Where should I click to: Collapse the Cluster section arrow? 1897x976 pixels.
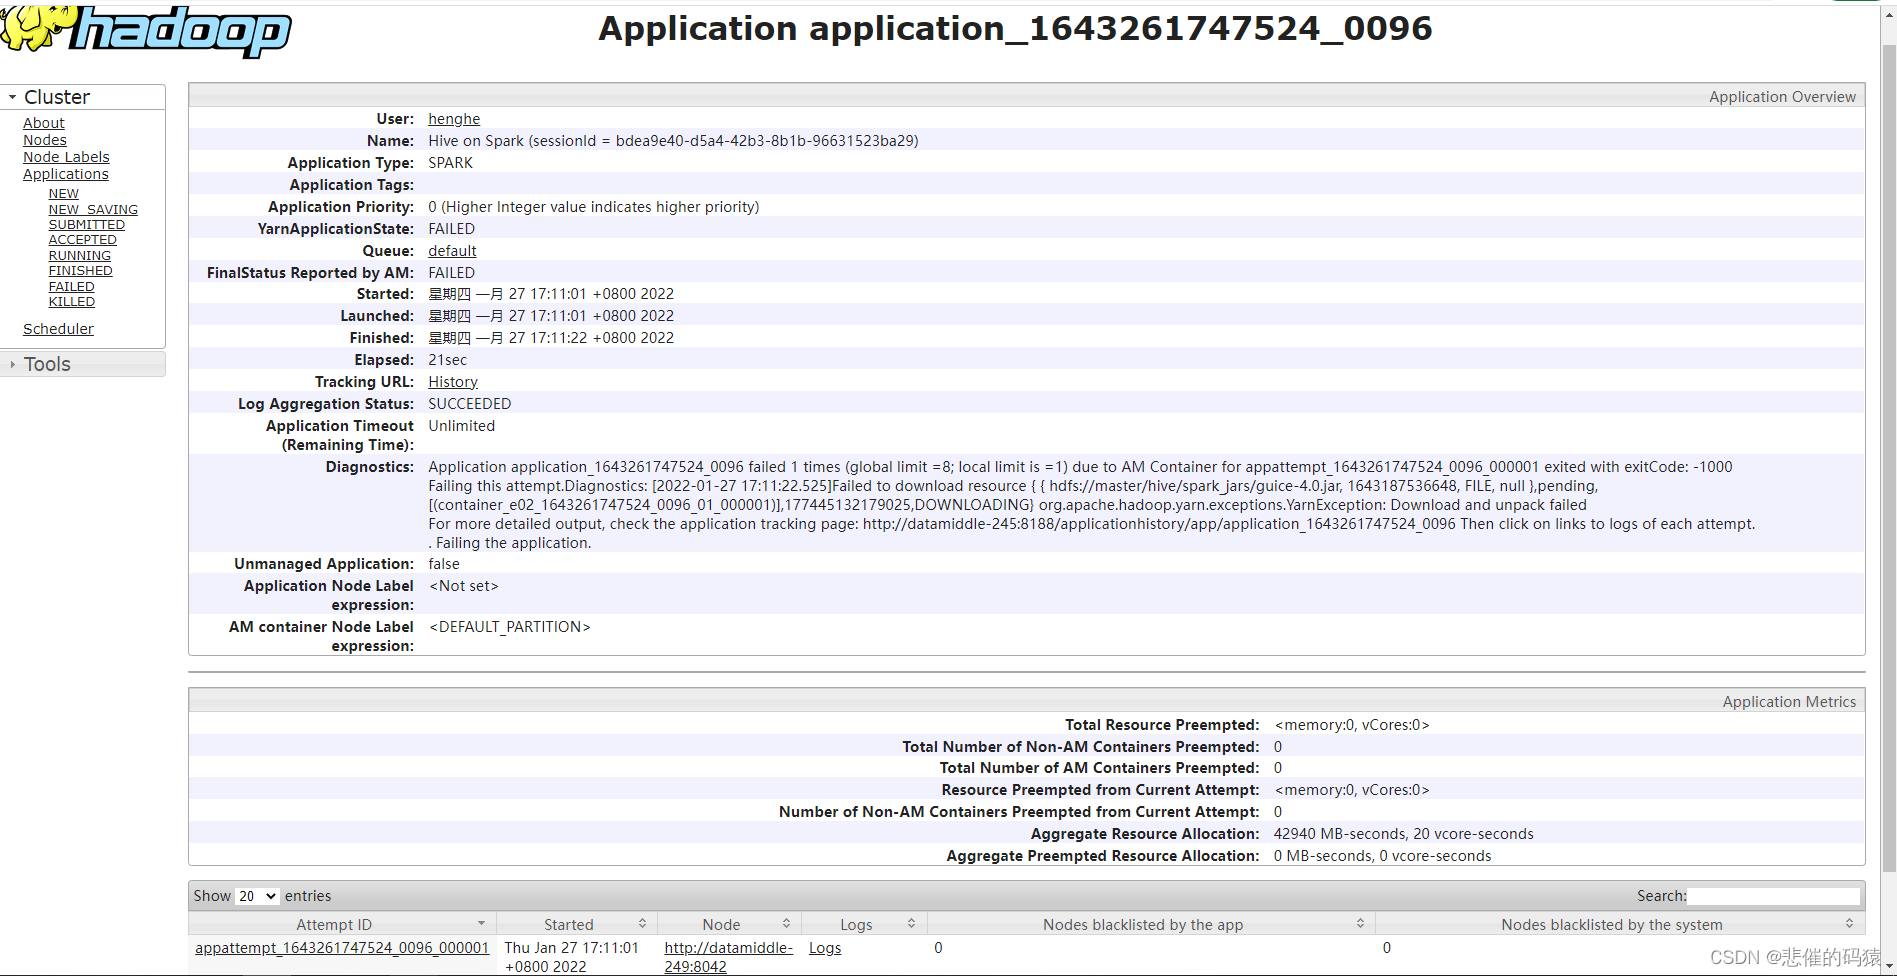coord(12,97)
